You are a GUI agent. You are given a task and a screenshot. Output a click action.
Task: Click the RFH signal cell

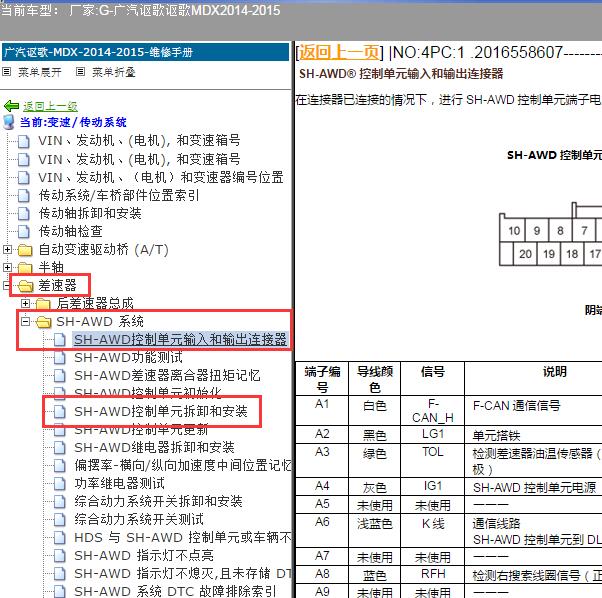coord(433,574)
